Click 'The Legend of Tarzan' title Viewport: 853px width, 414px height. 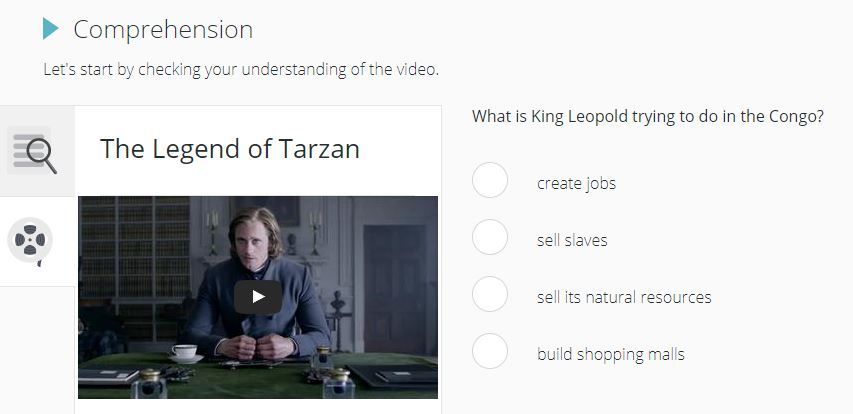coord(230,149)
